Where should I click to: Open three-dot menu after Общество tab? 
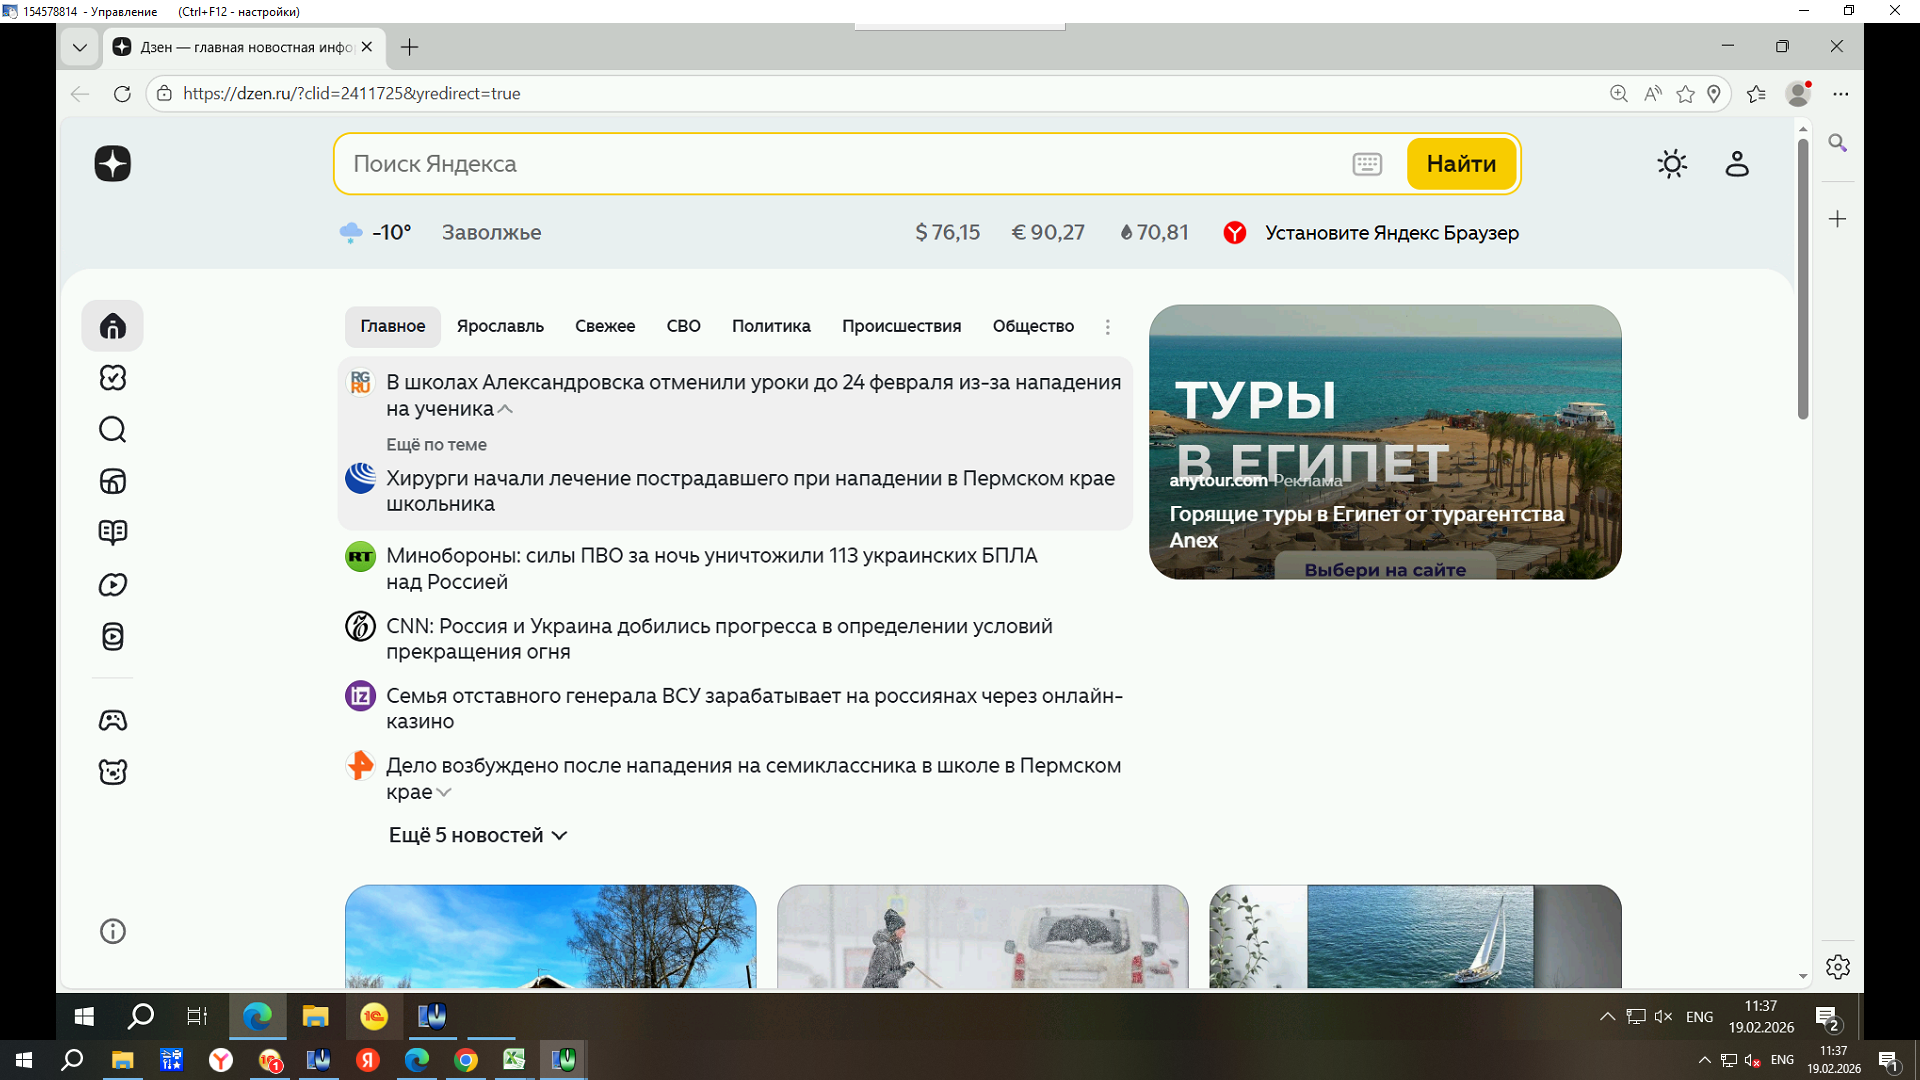(1107, 327)
